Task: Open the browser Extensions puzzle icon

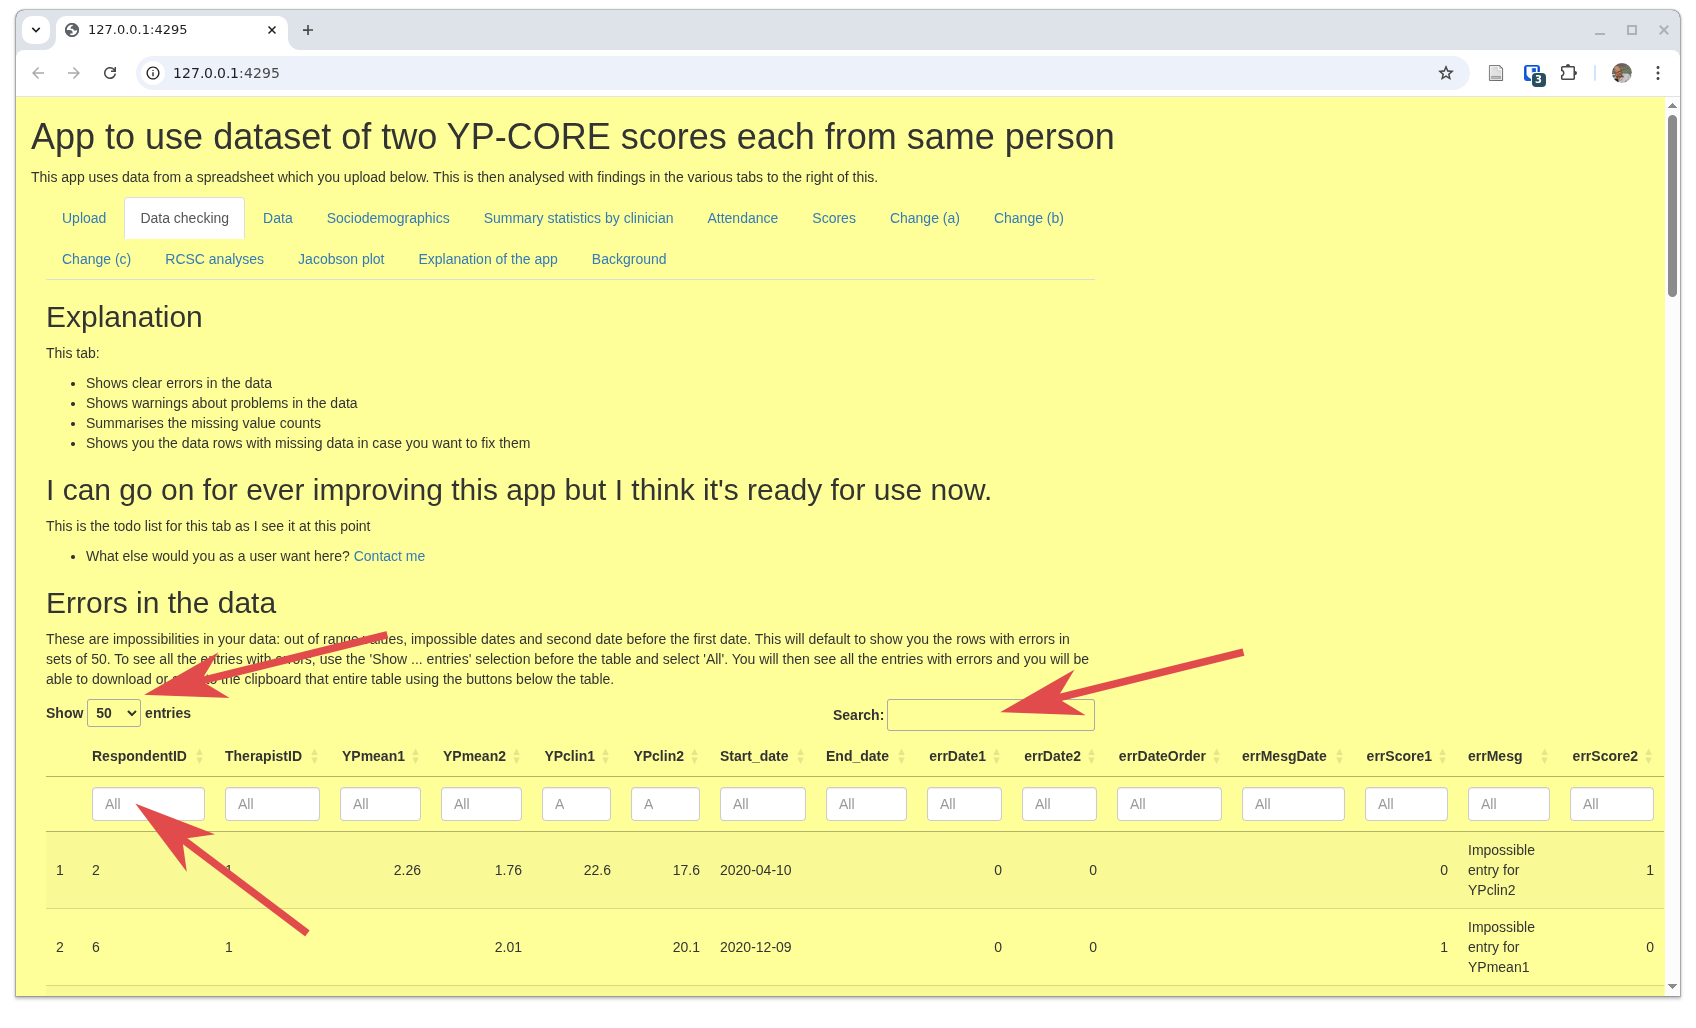Action: click(1568, 73)
